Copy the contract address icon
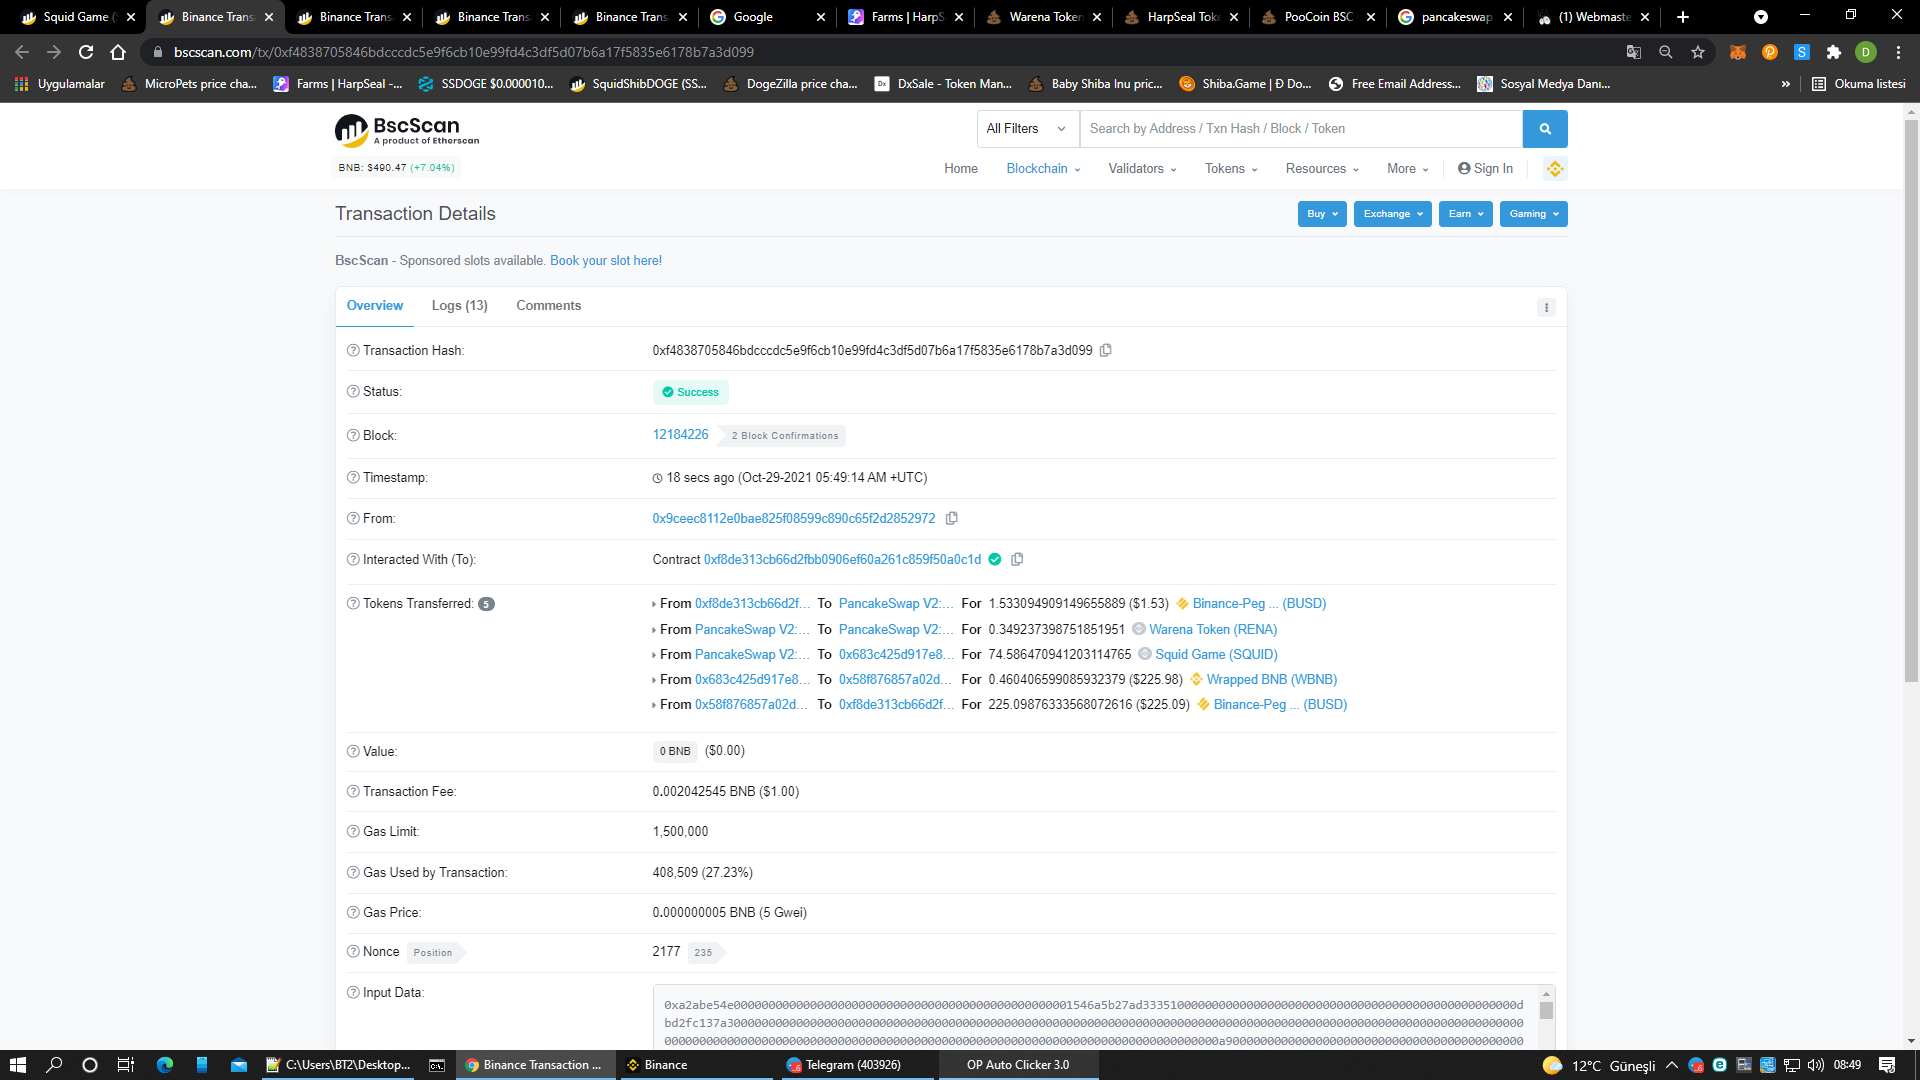The width and height of the screenshot is (1920, 1080). pos(1017,559)
